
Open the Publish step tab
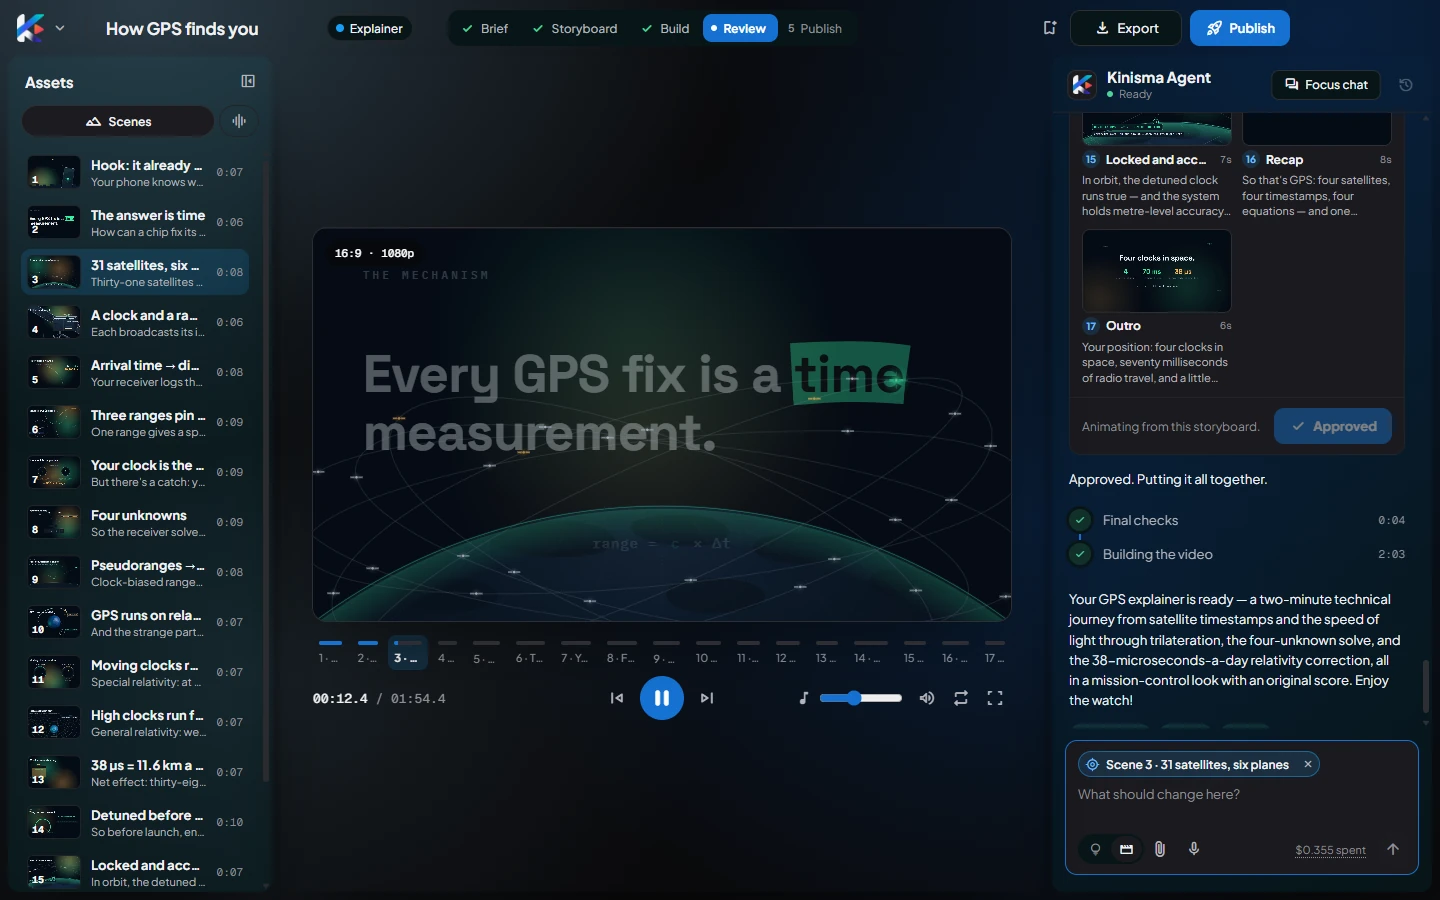[x=815, y=28]
